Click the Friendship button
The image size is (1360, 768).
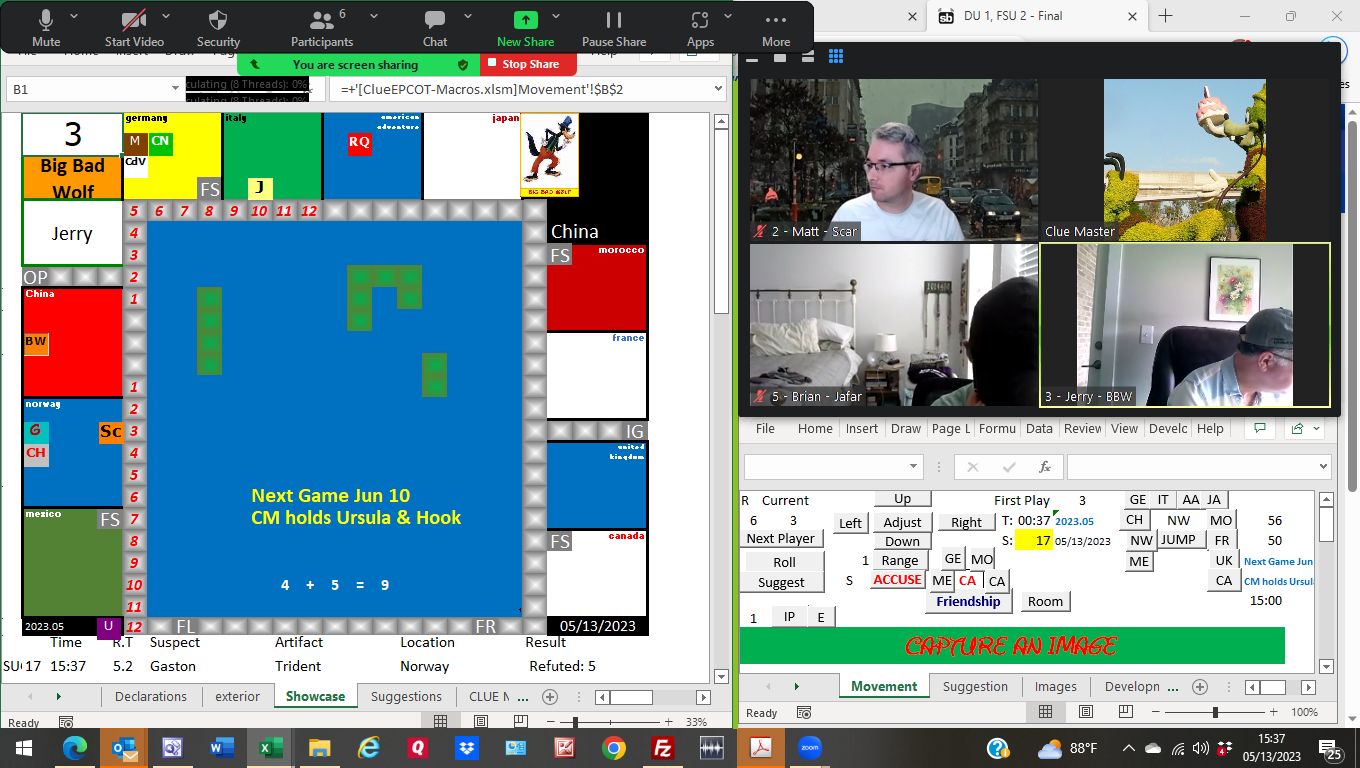point(968,601)
